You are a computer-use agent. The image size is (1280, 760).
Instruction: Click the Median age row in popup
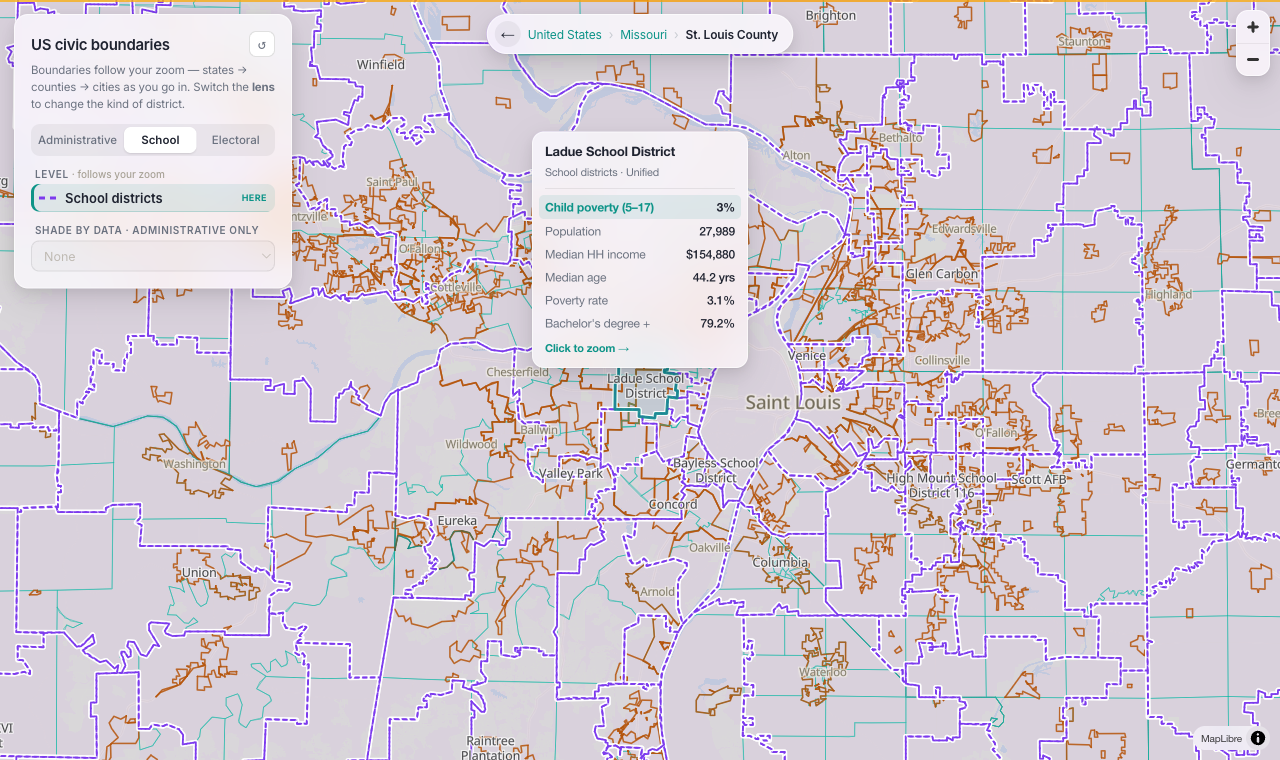click(640, 277)
